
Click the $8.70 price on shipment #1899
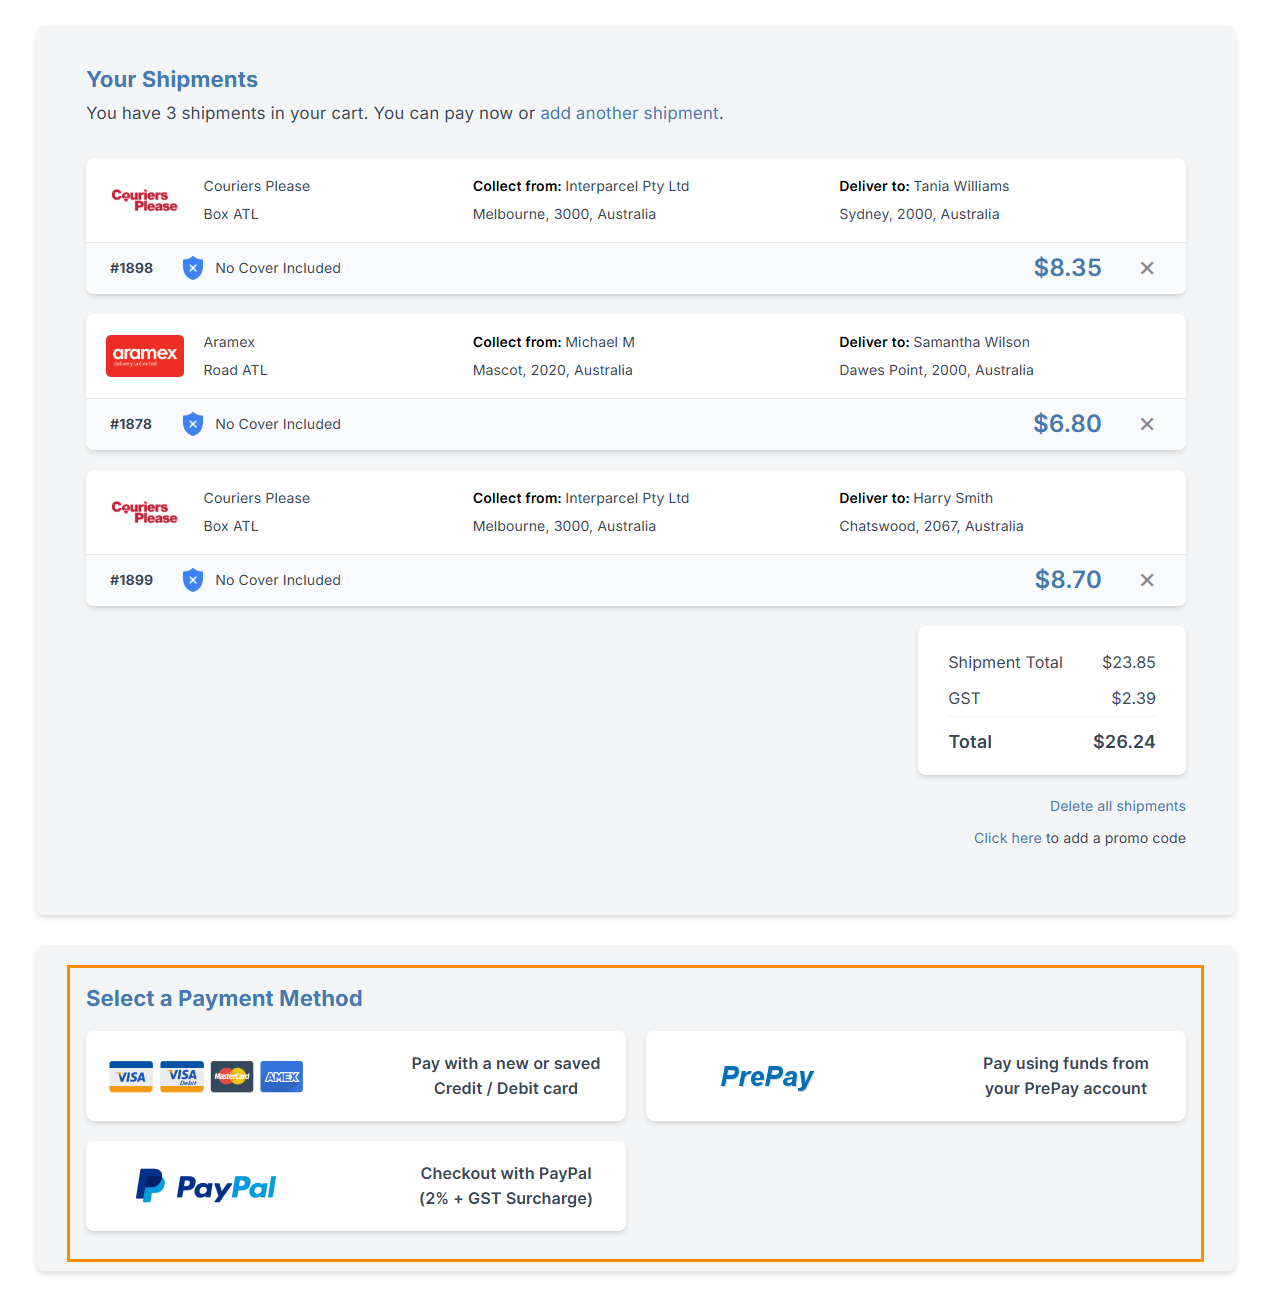click(1067, 580)
